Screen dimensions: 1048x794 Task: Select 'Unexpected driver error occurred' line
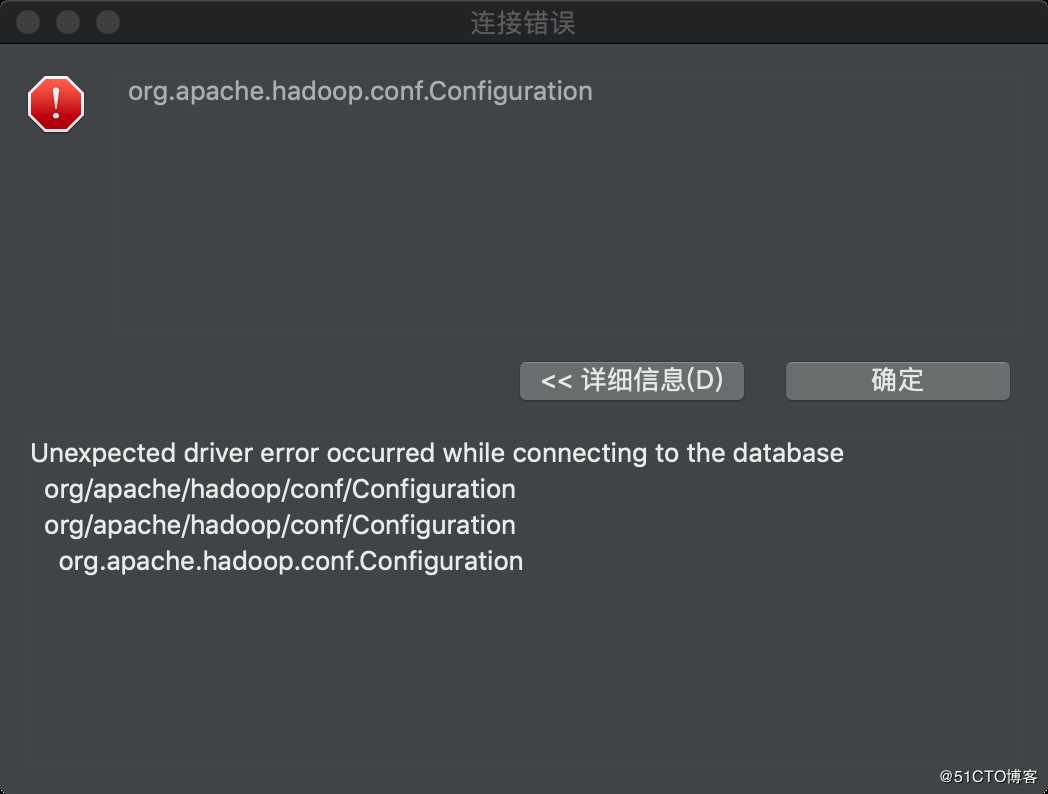click(437, 453)
